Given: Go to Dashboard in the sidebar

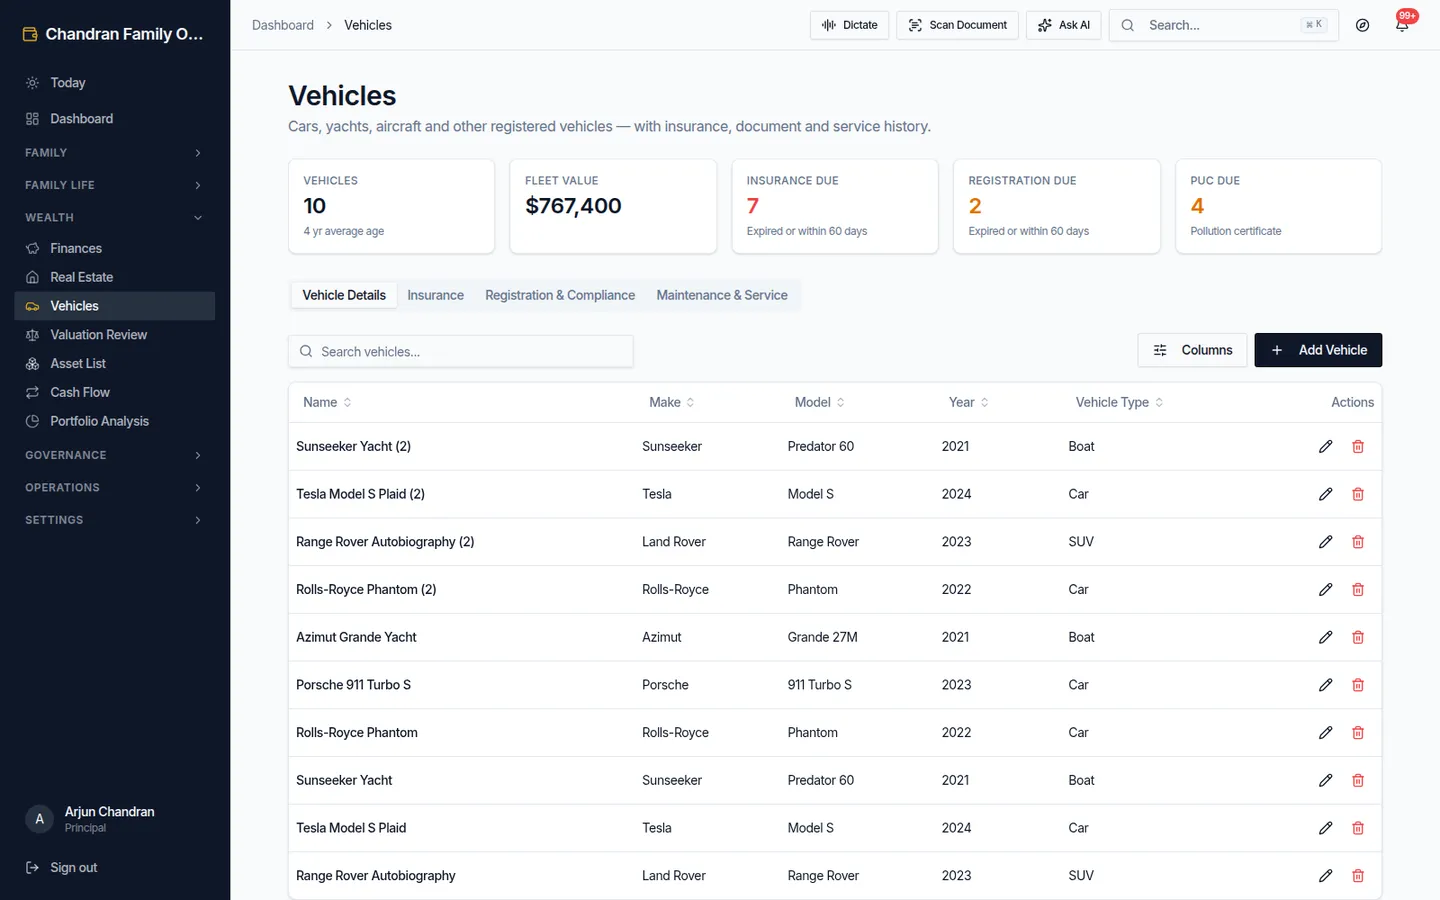Looking at the screenshot, I should [115, 119].
